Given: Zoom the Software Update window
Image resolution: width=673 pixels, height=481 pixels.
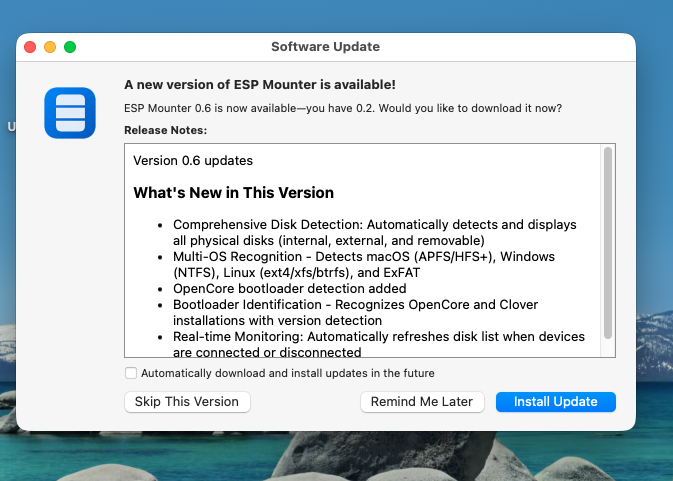Looking at the screenshot, I should pos(70,47).
